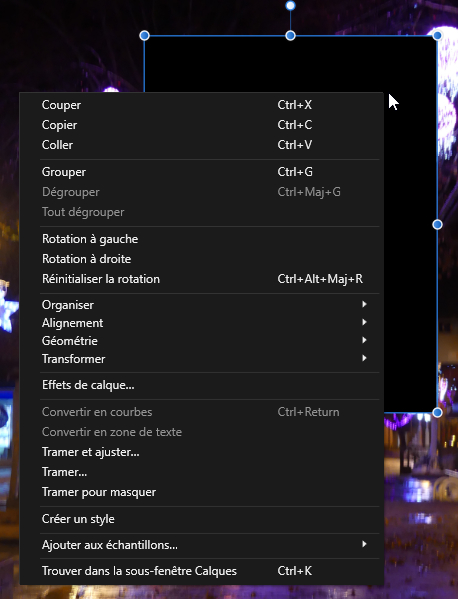This screenshot has width=458, height=599.
Task: Click the top-left corner selection handle
Action: 144,36
